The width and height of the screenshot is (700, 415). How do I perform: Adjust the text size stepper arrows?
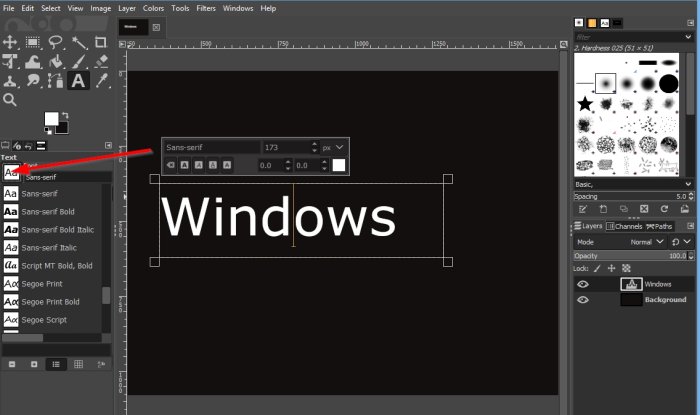pyautogui.click(x=315, y=147)
